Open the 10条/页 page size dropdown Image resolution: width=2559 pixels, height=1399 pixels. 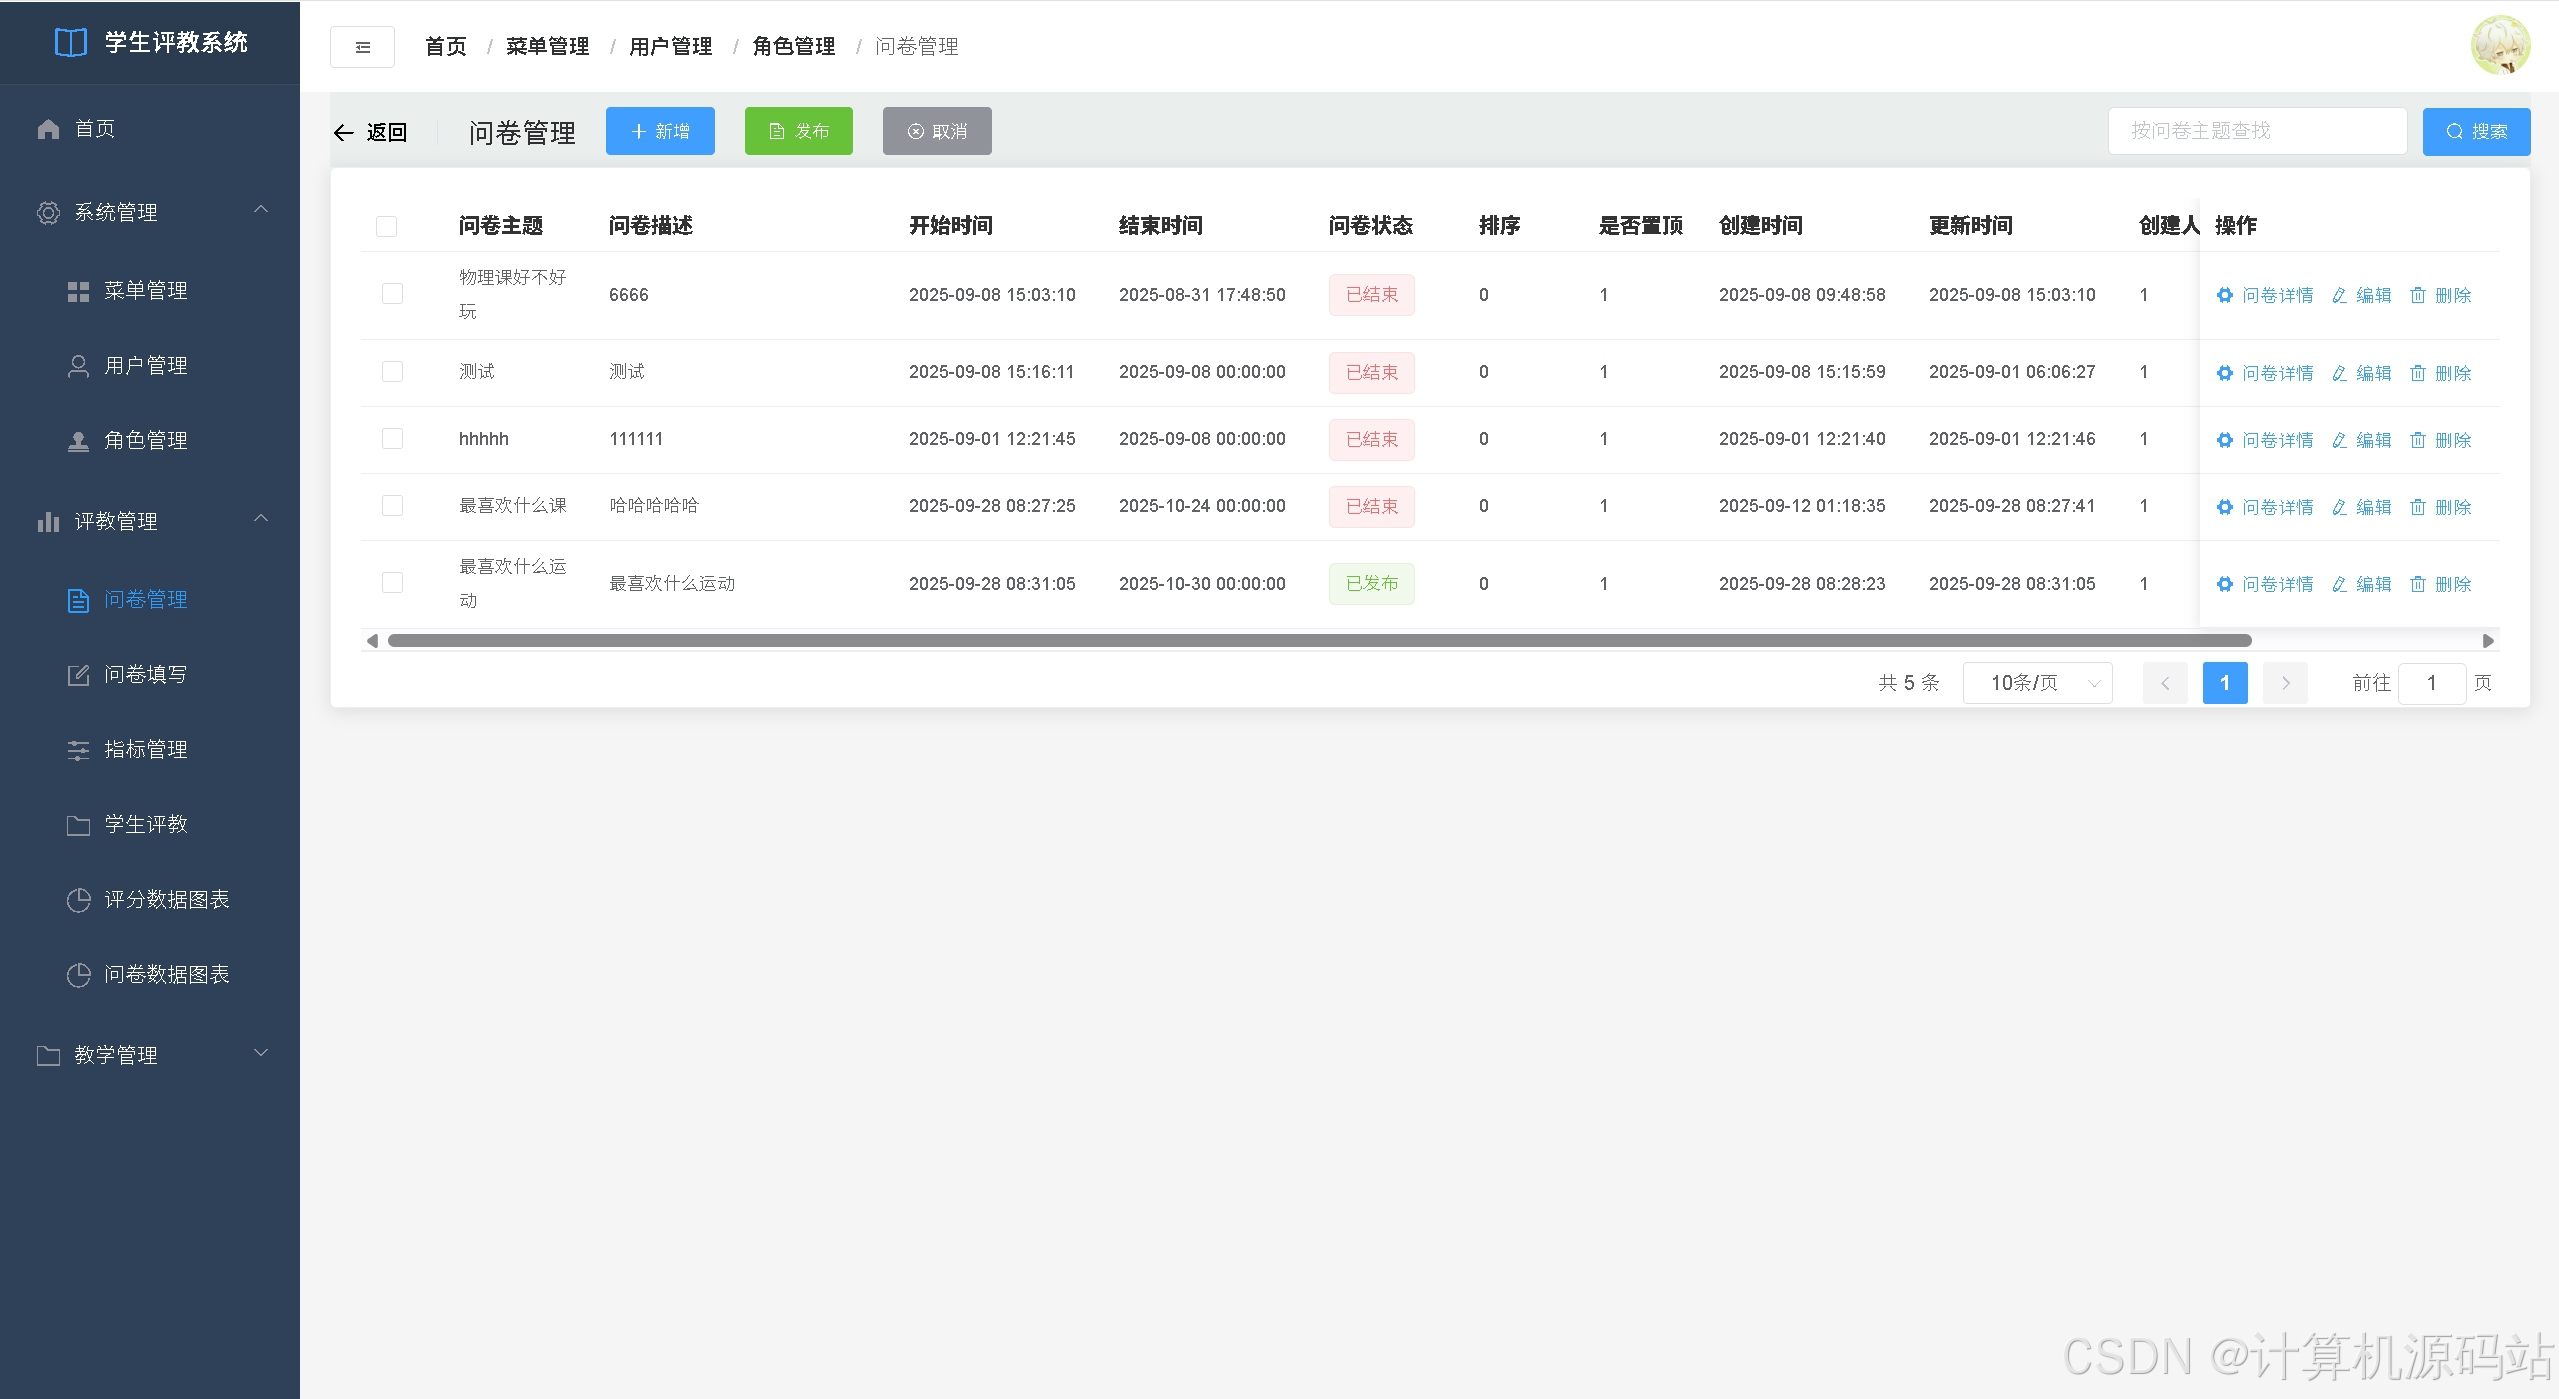point(2037,683)
